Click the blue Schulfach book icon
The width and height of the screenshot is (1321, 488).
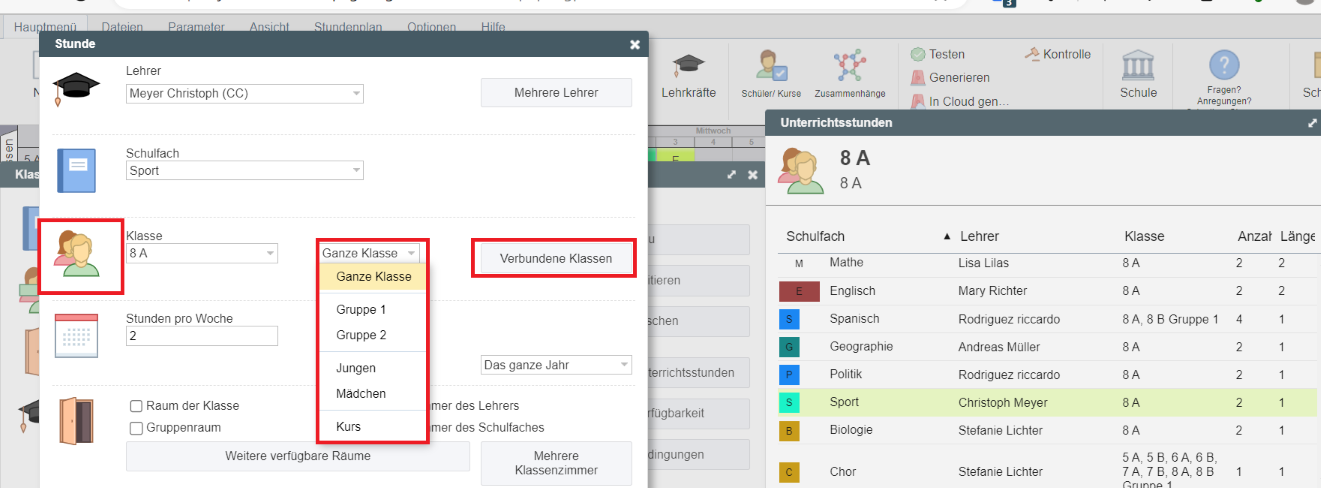76,170
